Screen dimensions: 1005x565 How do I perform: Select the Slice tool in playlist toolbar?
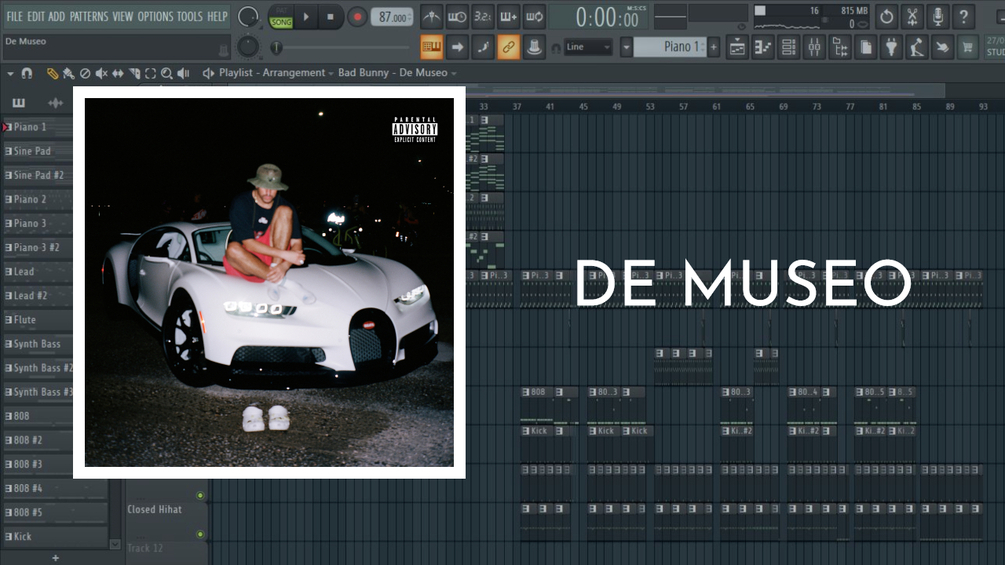(134, 74)
